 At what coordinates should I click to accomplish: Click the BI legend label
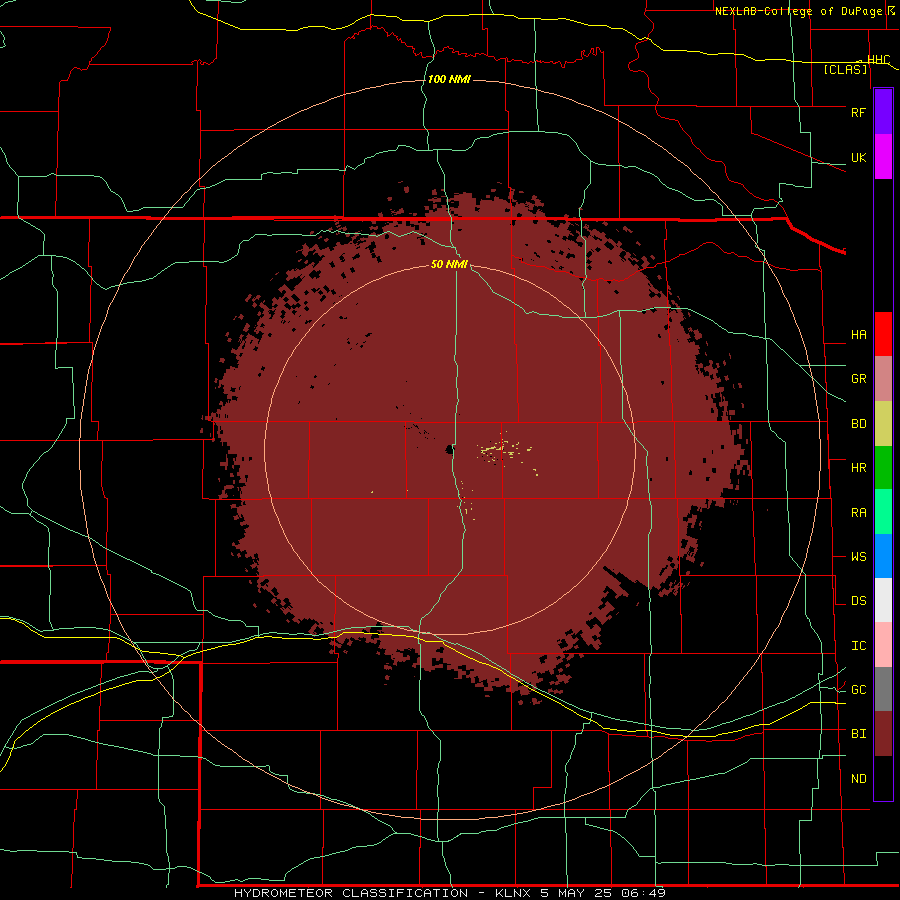pyautogui.click(x=858, y=734)
